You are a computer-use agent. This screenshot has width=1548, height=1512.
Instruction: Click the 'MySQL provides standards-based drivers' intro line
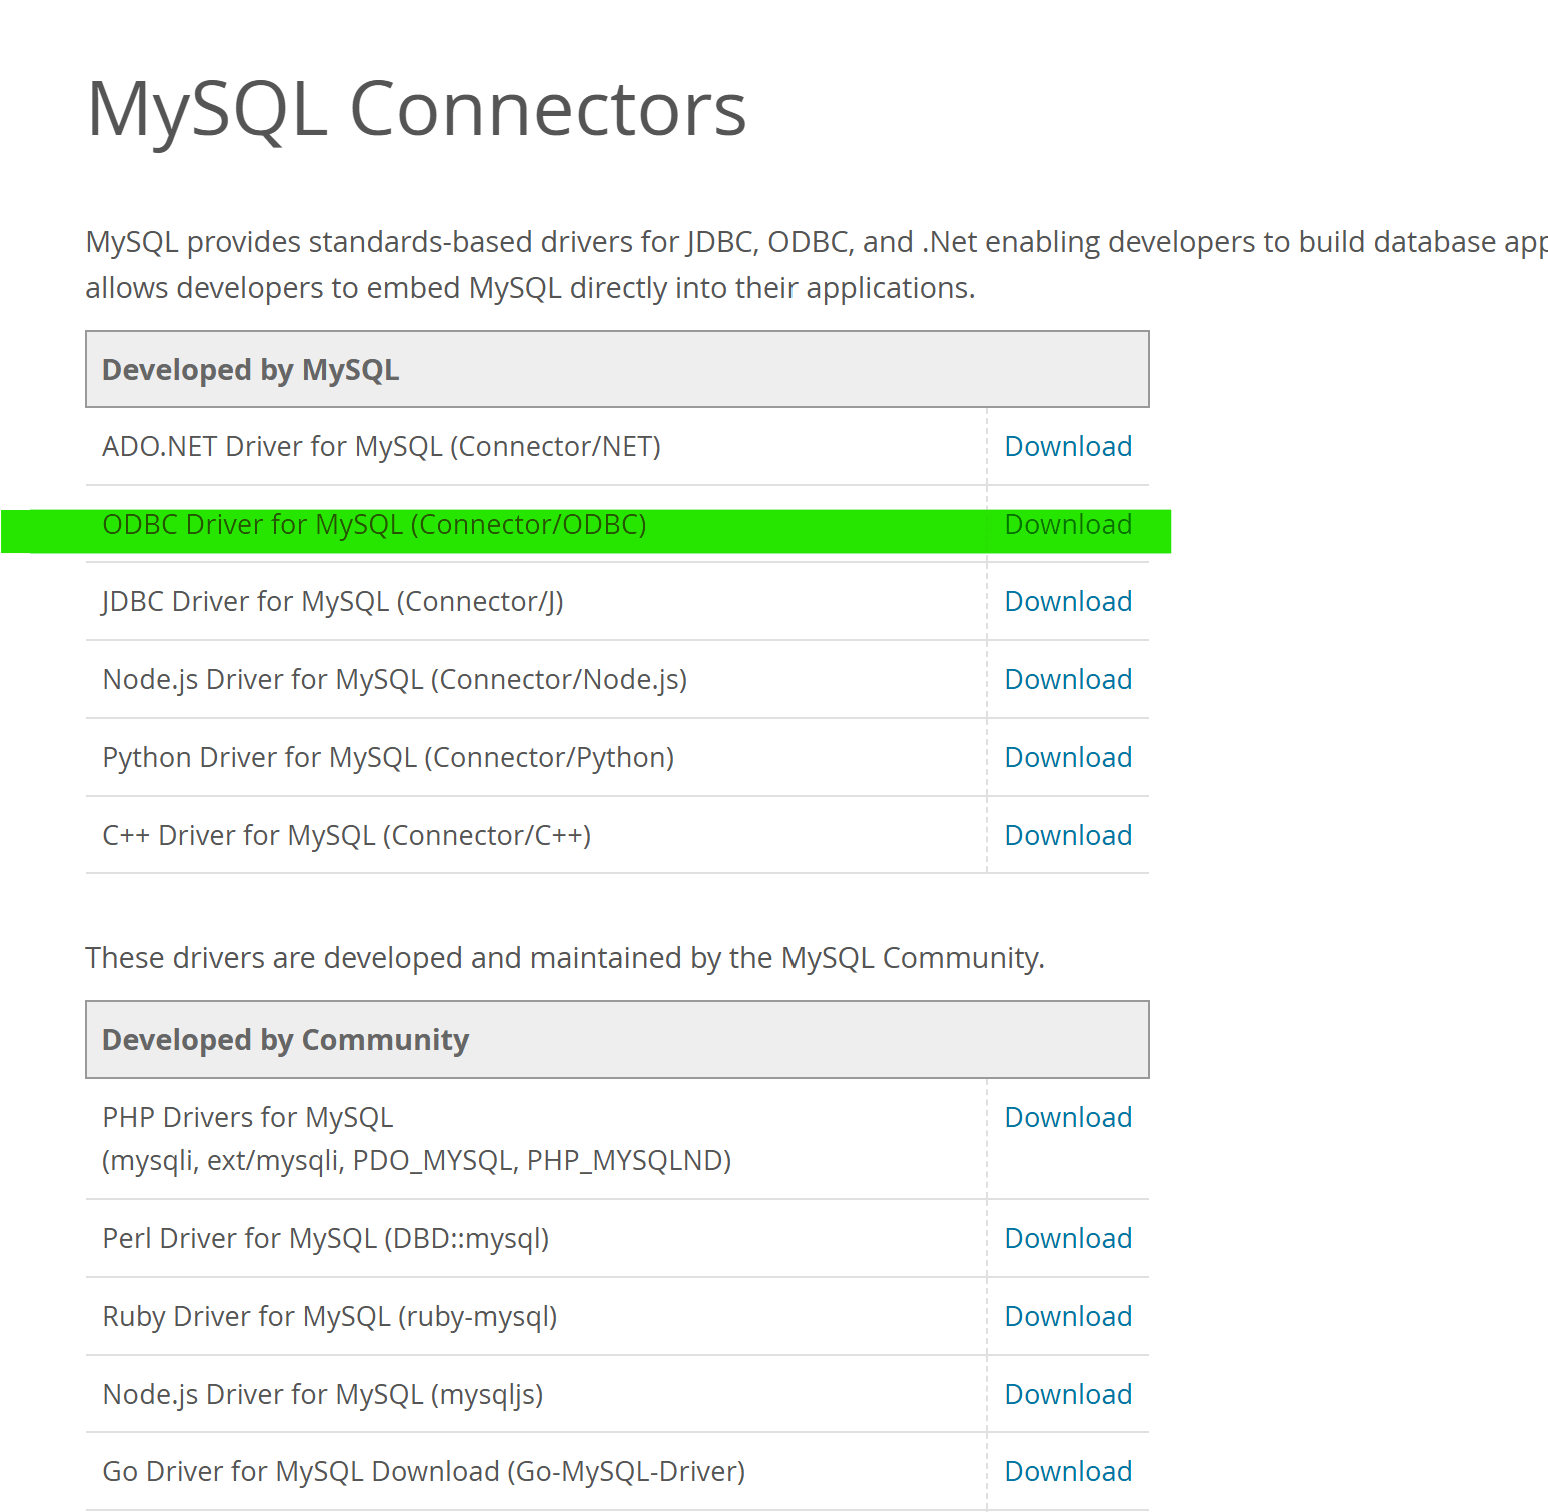click(816, 242)
